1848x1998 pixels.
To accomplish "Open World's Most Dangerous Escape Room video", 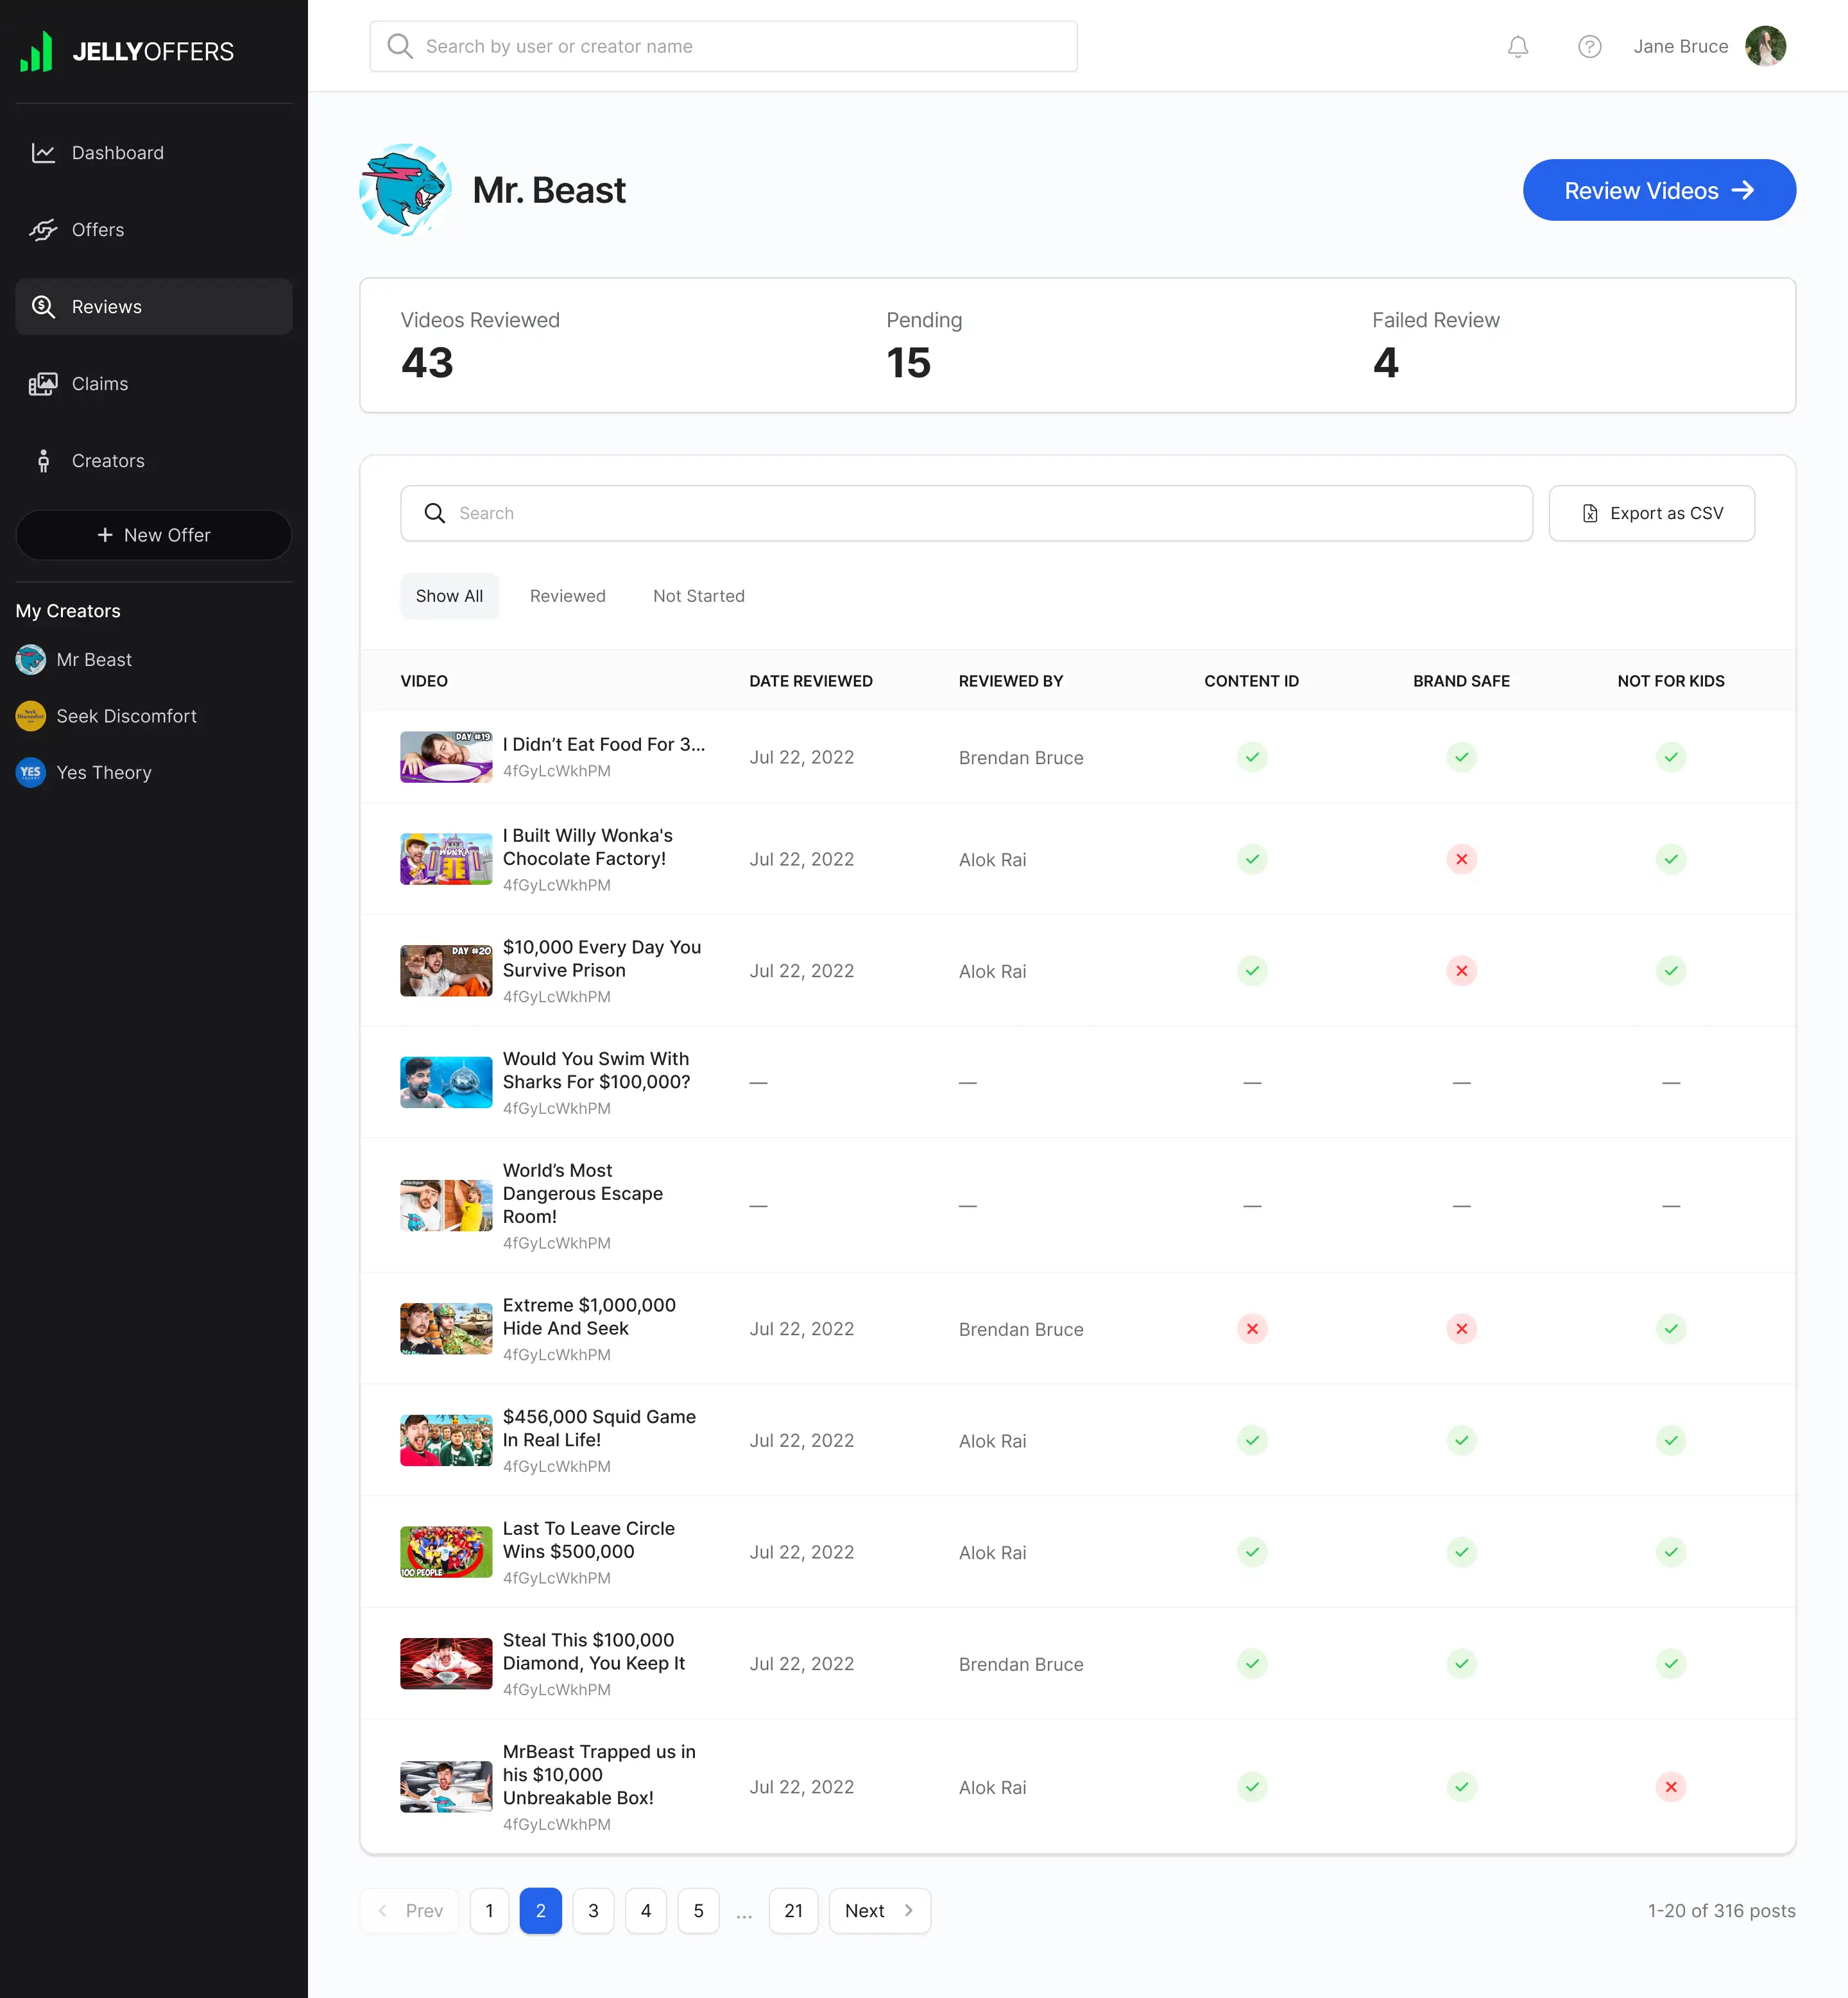I will tap(583, 1193).
